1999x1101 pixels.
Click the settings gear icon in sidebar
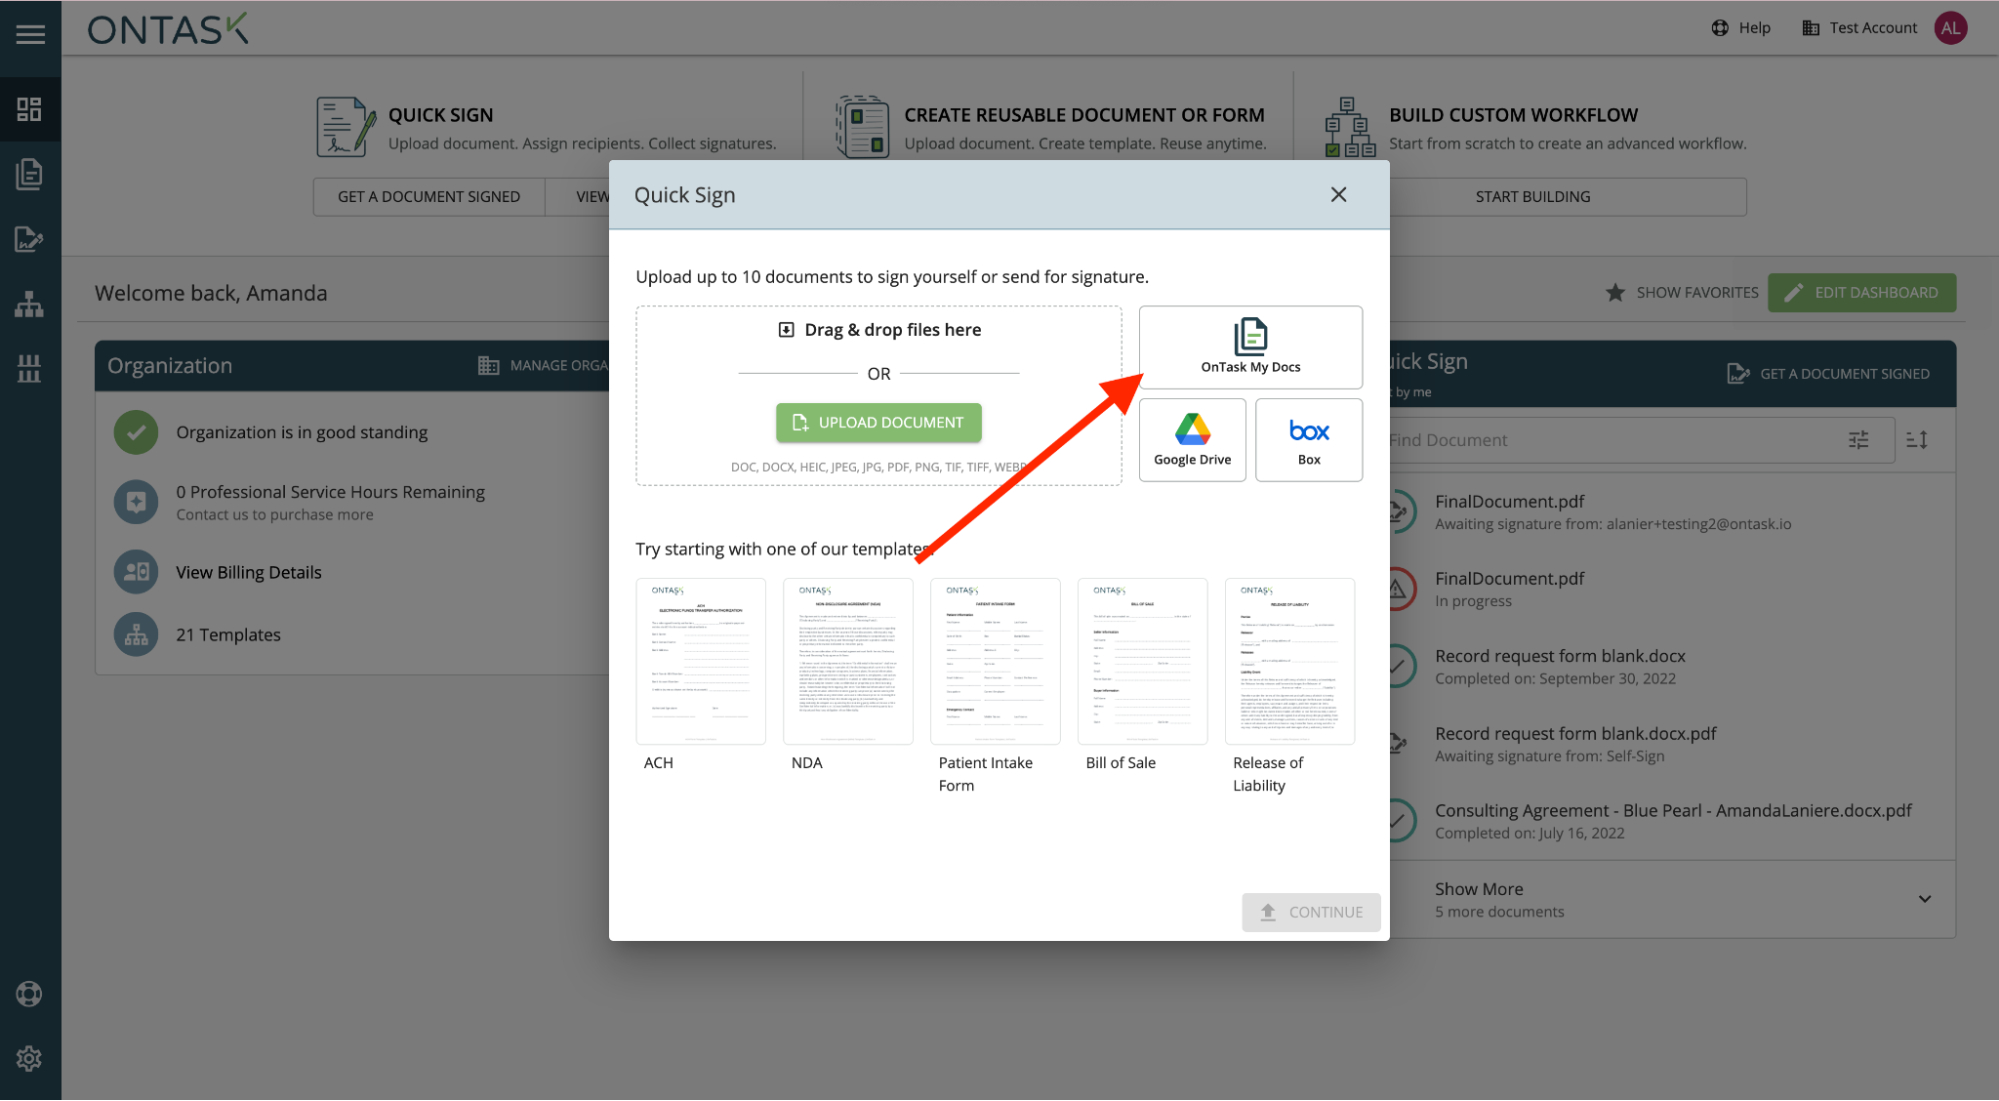[x=29, y=1058]
